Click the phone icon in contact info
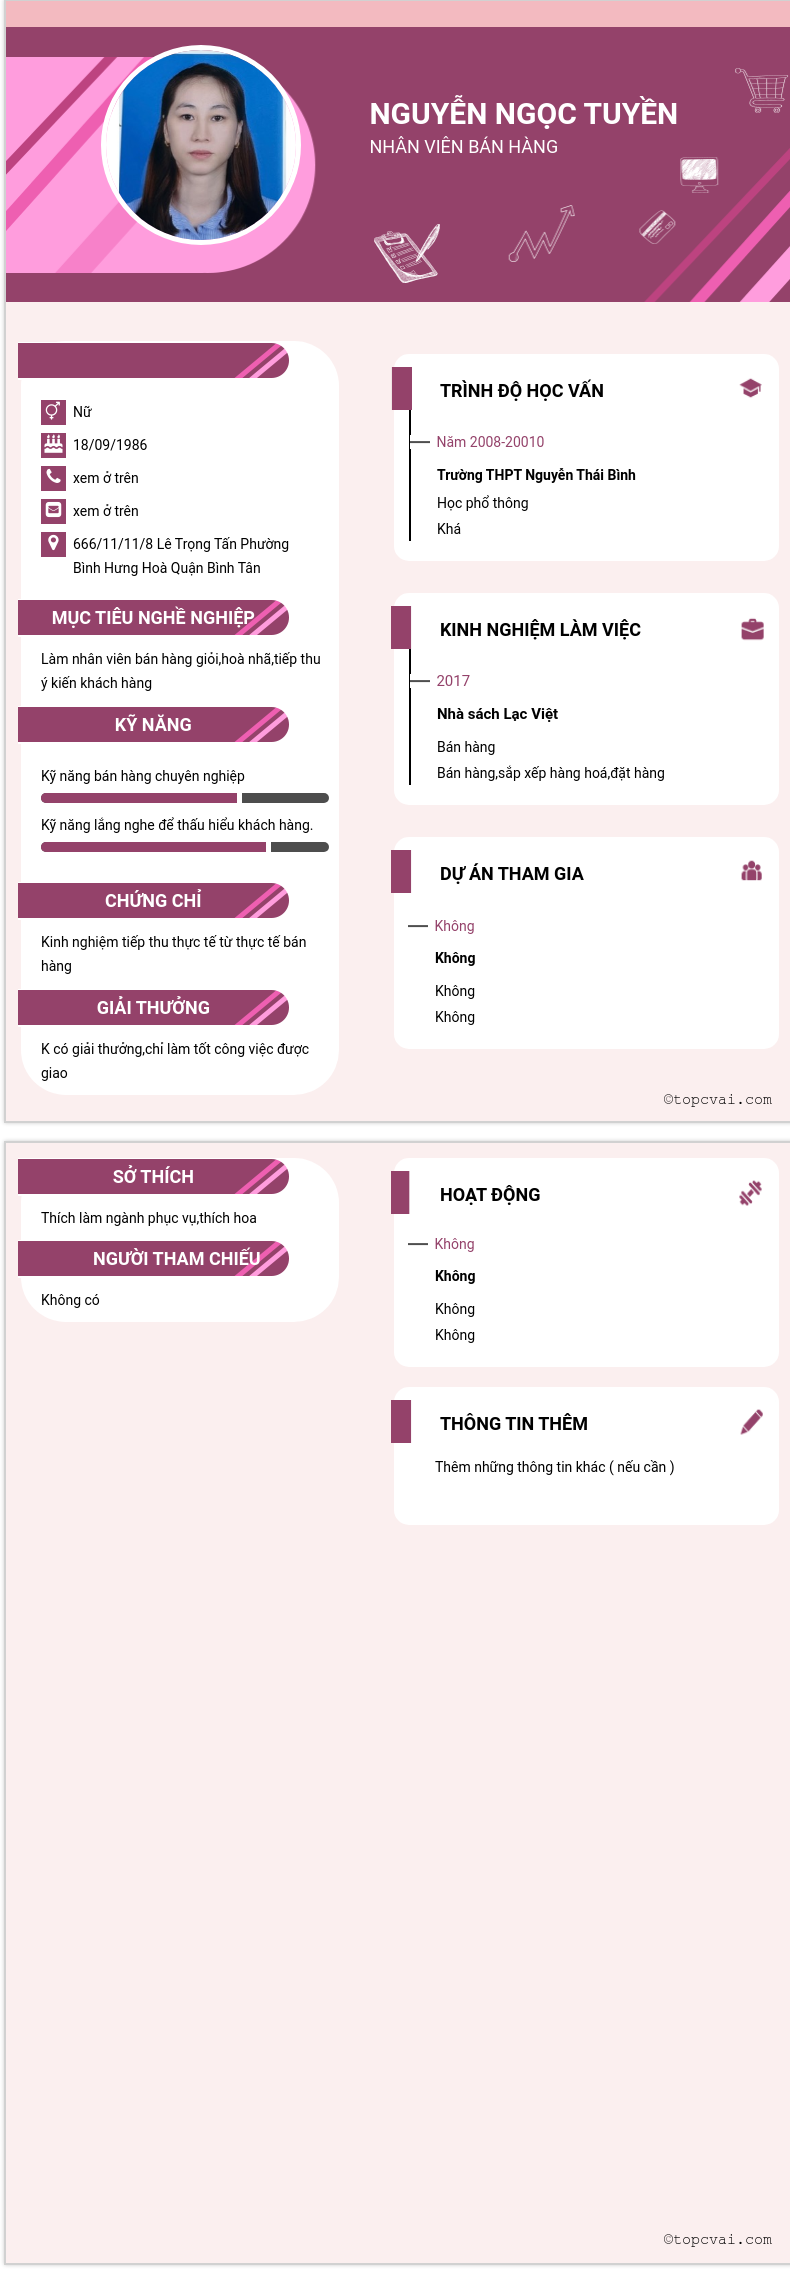The width and height of the screenshot is (790, 2284). (x=53, y=477)
